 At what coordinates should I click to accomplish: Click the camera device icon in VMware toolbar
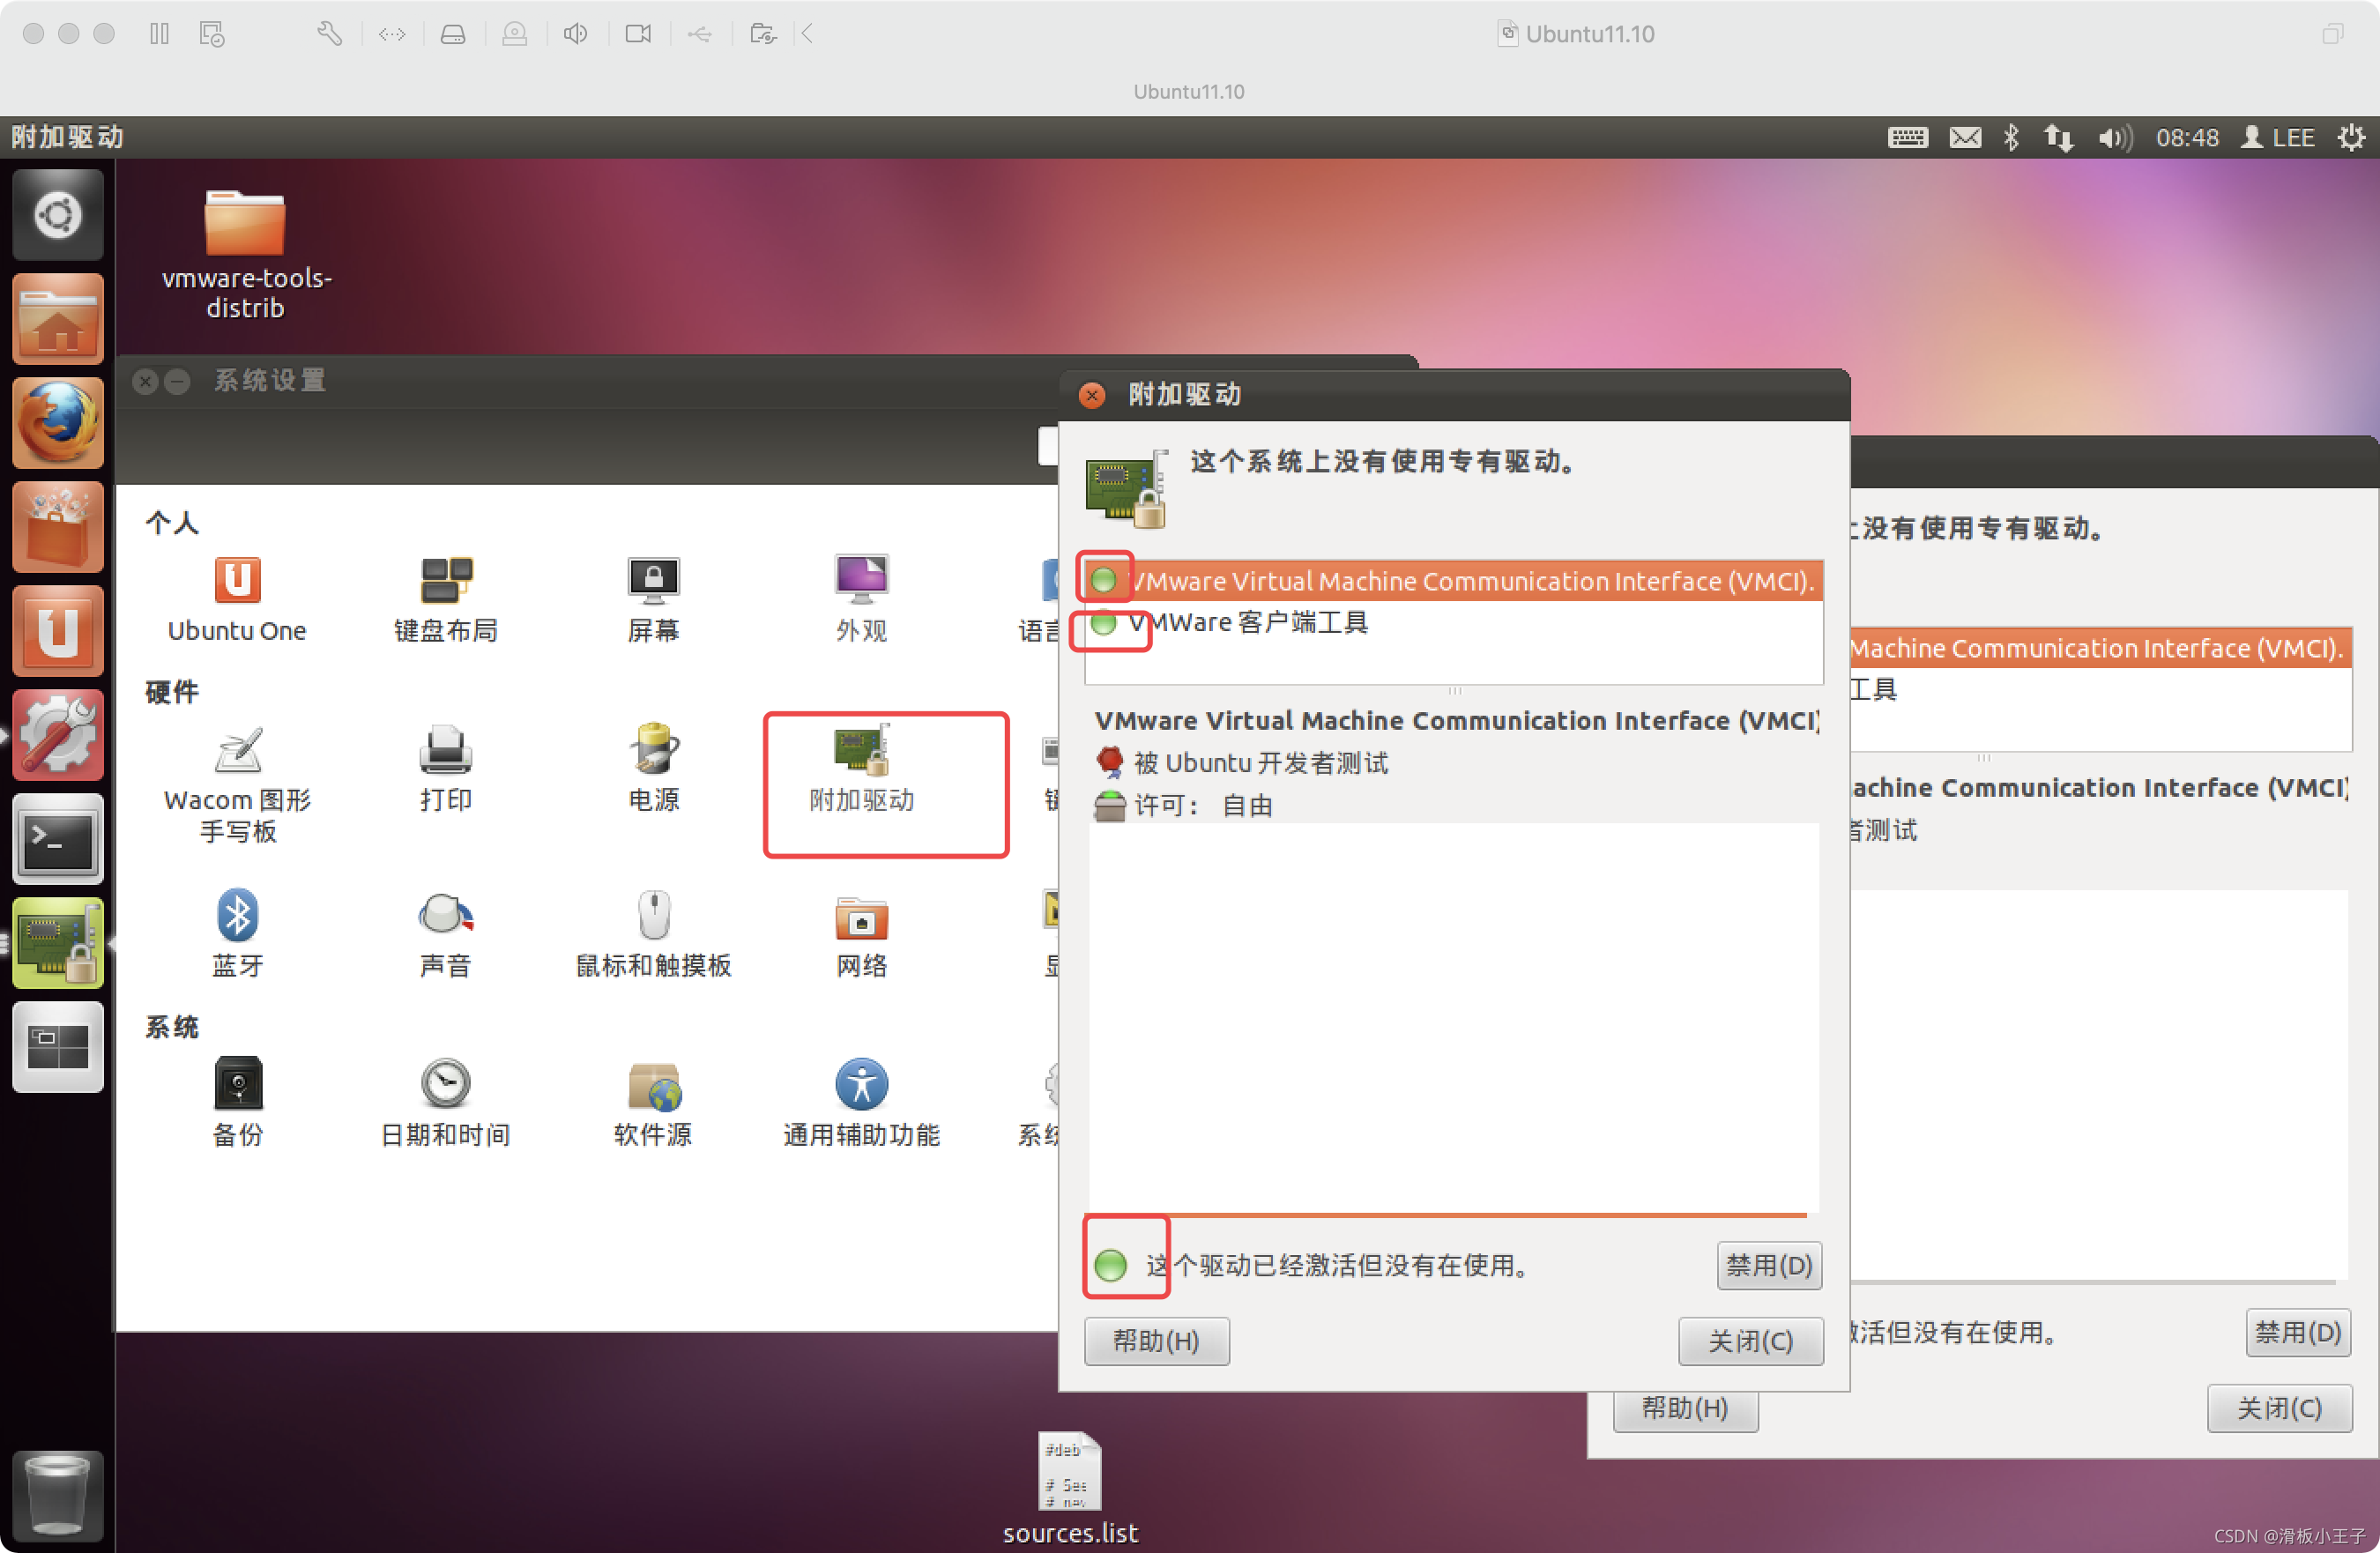coord(638,34)
